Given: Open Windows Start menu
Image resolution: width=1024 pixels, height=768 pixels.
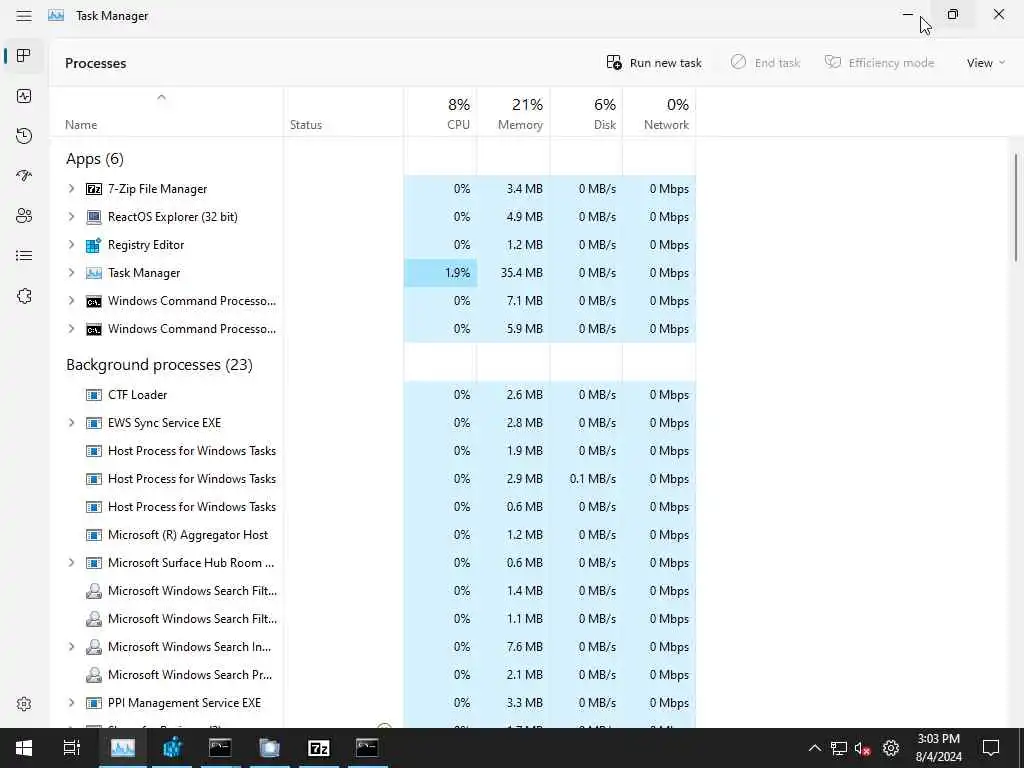Looking at the screenshot, I should (x=24, y=748).
